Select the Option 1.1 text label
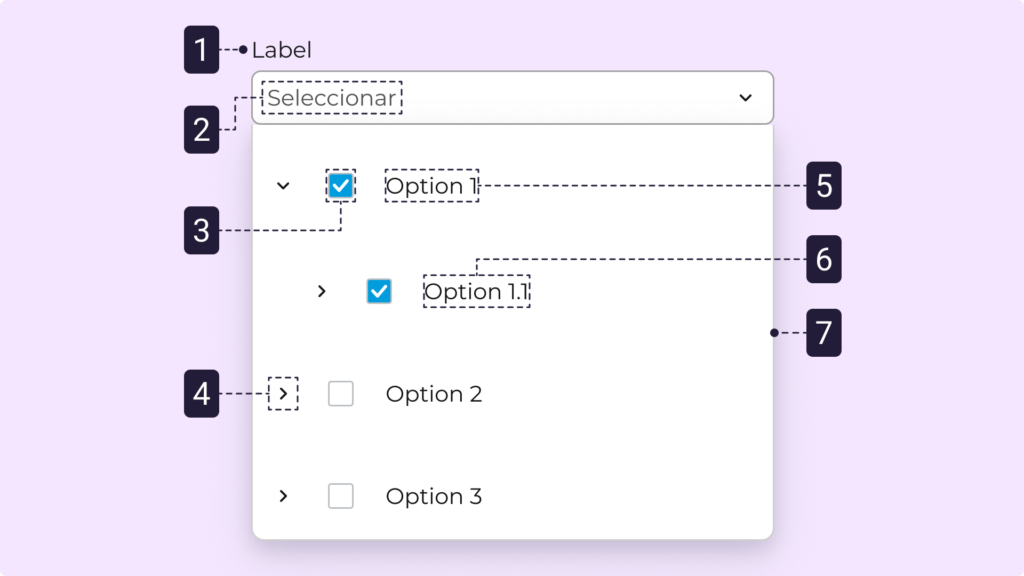The width and height of the screenshot is (1024, 576). click(x=477, y=291)
